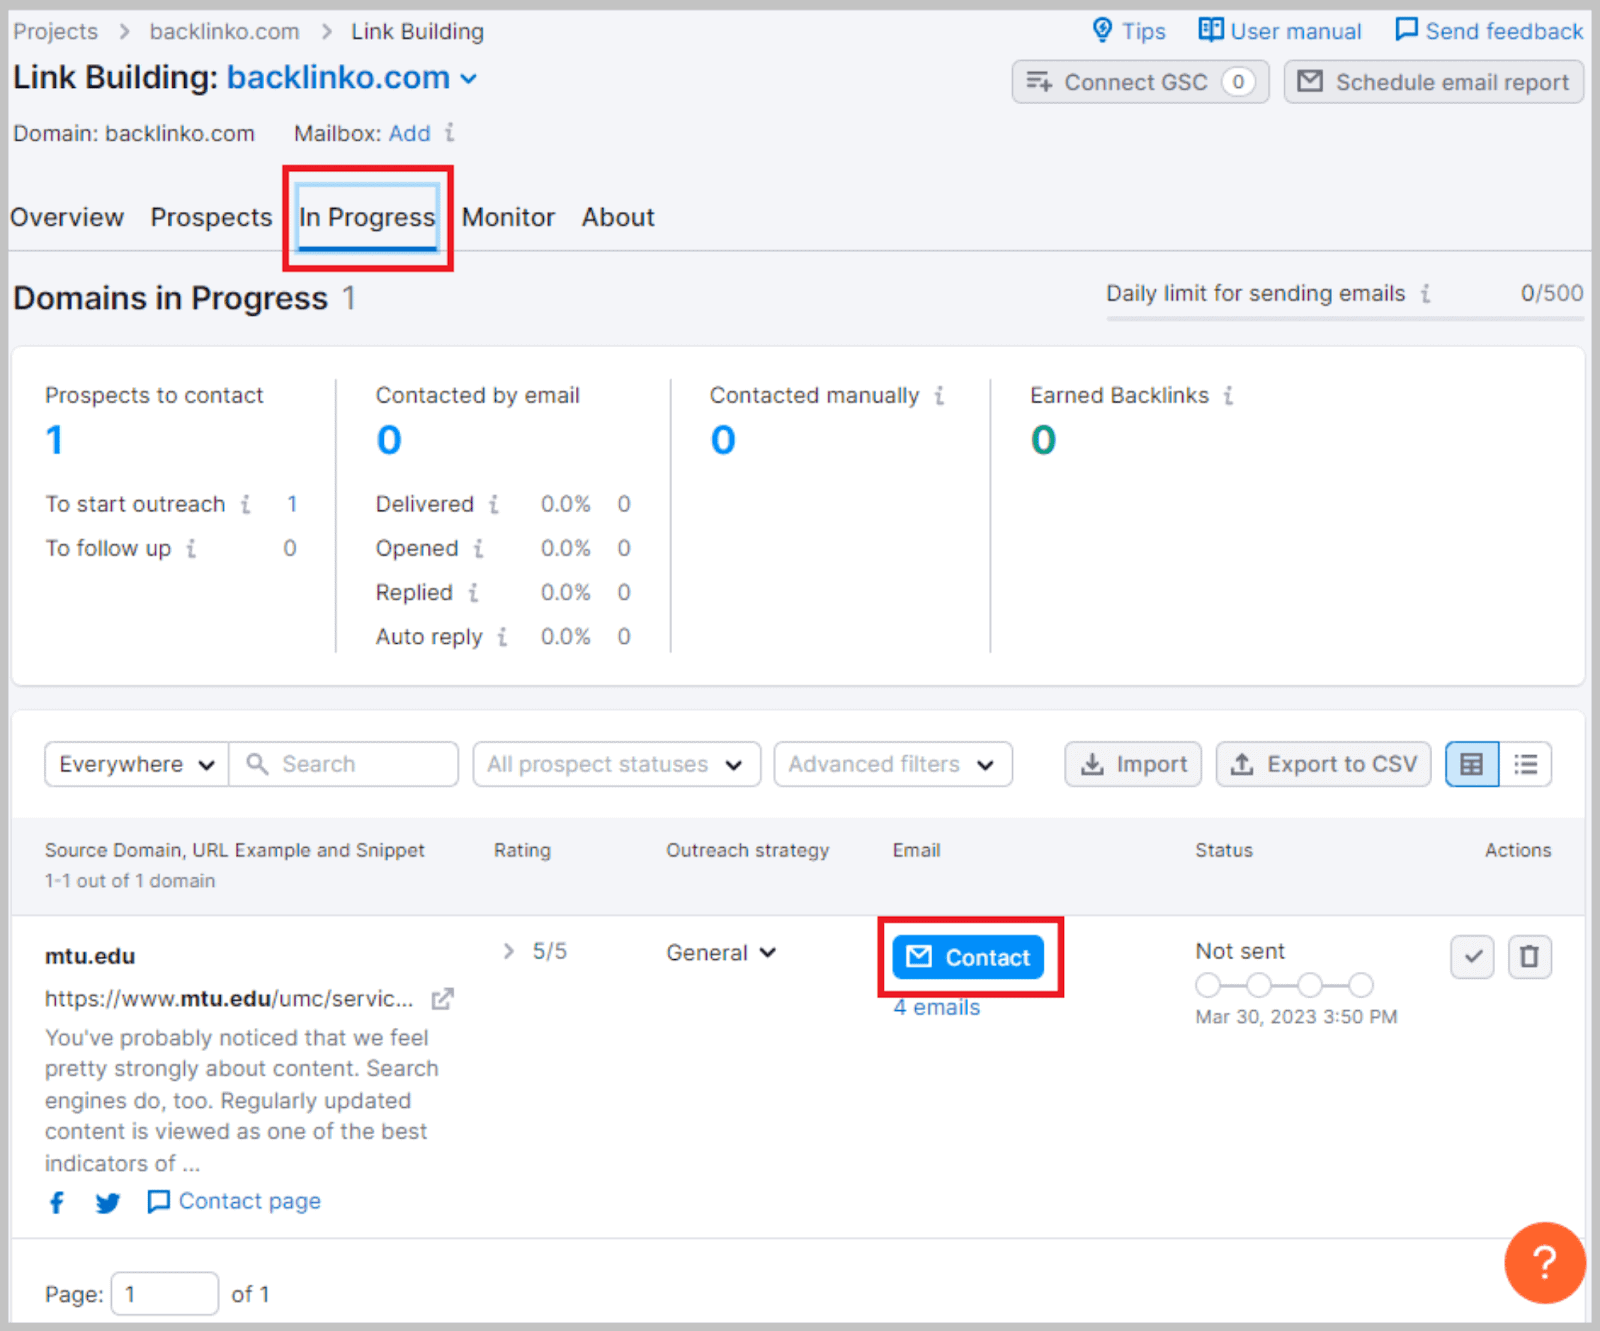Switch to the Overview tab
Viewport: 1600px width, 1331px height.
[67, 217]
